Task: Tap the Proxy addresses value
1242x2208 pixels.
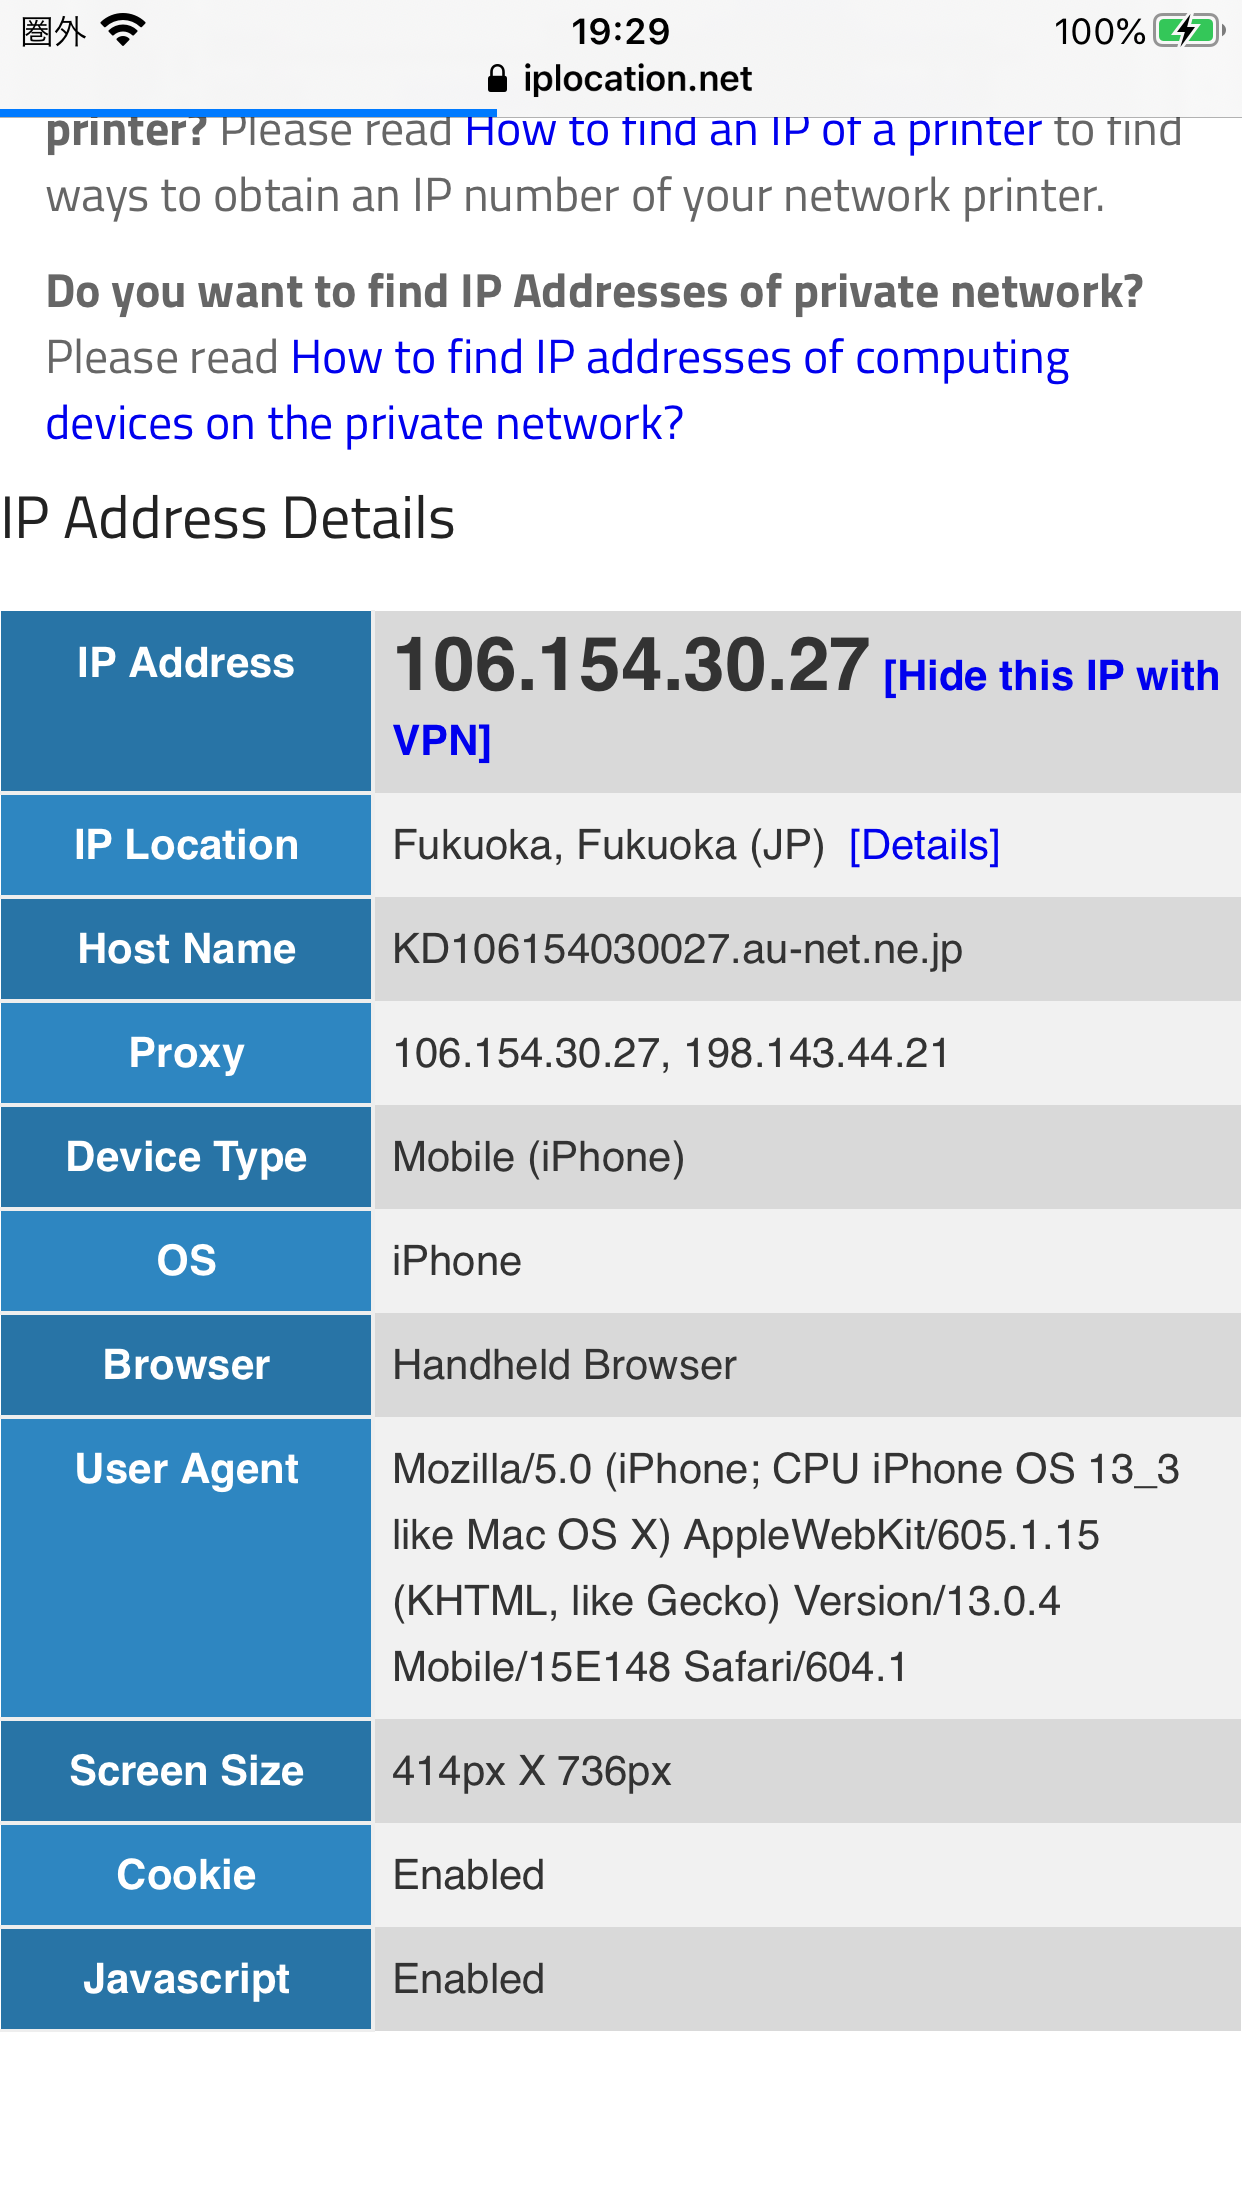Action: point(671,1054)
